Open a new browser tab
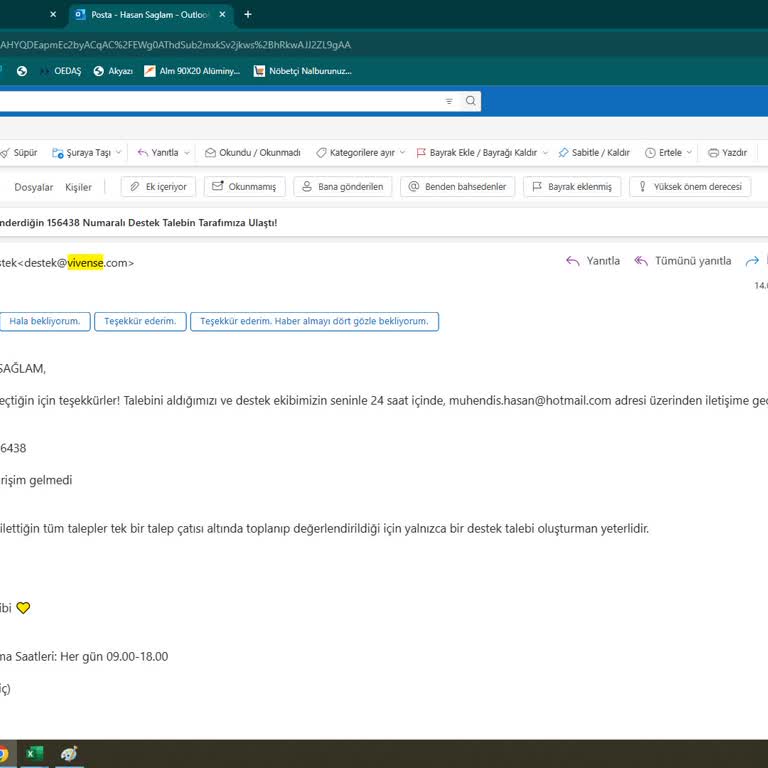The height and width of the screenshot is (768, 768). coord(248,15)
